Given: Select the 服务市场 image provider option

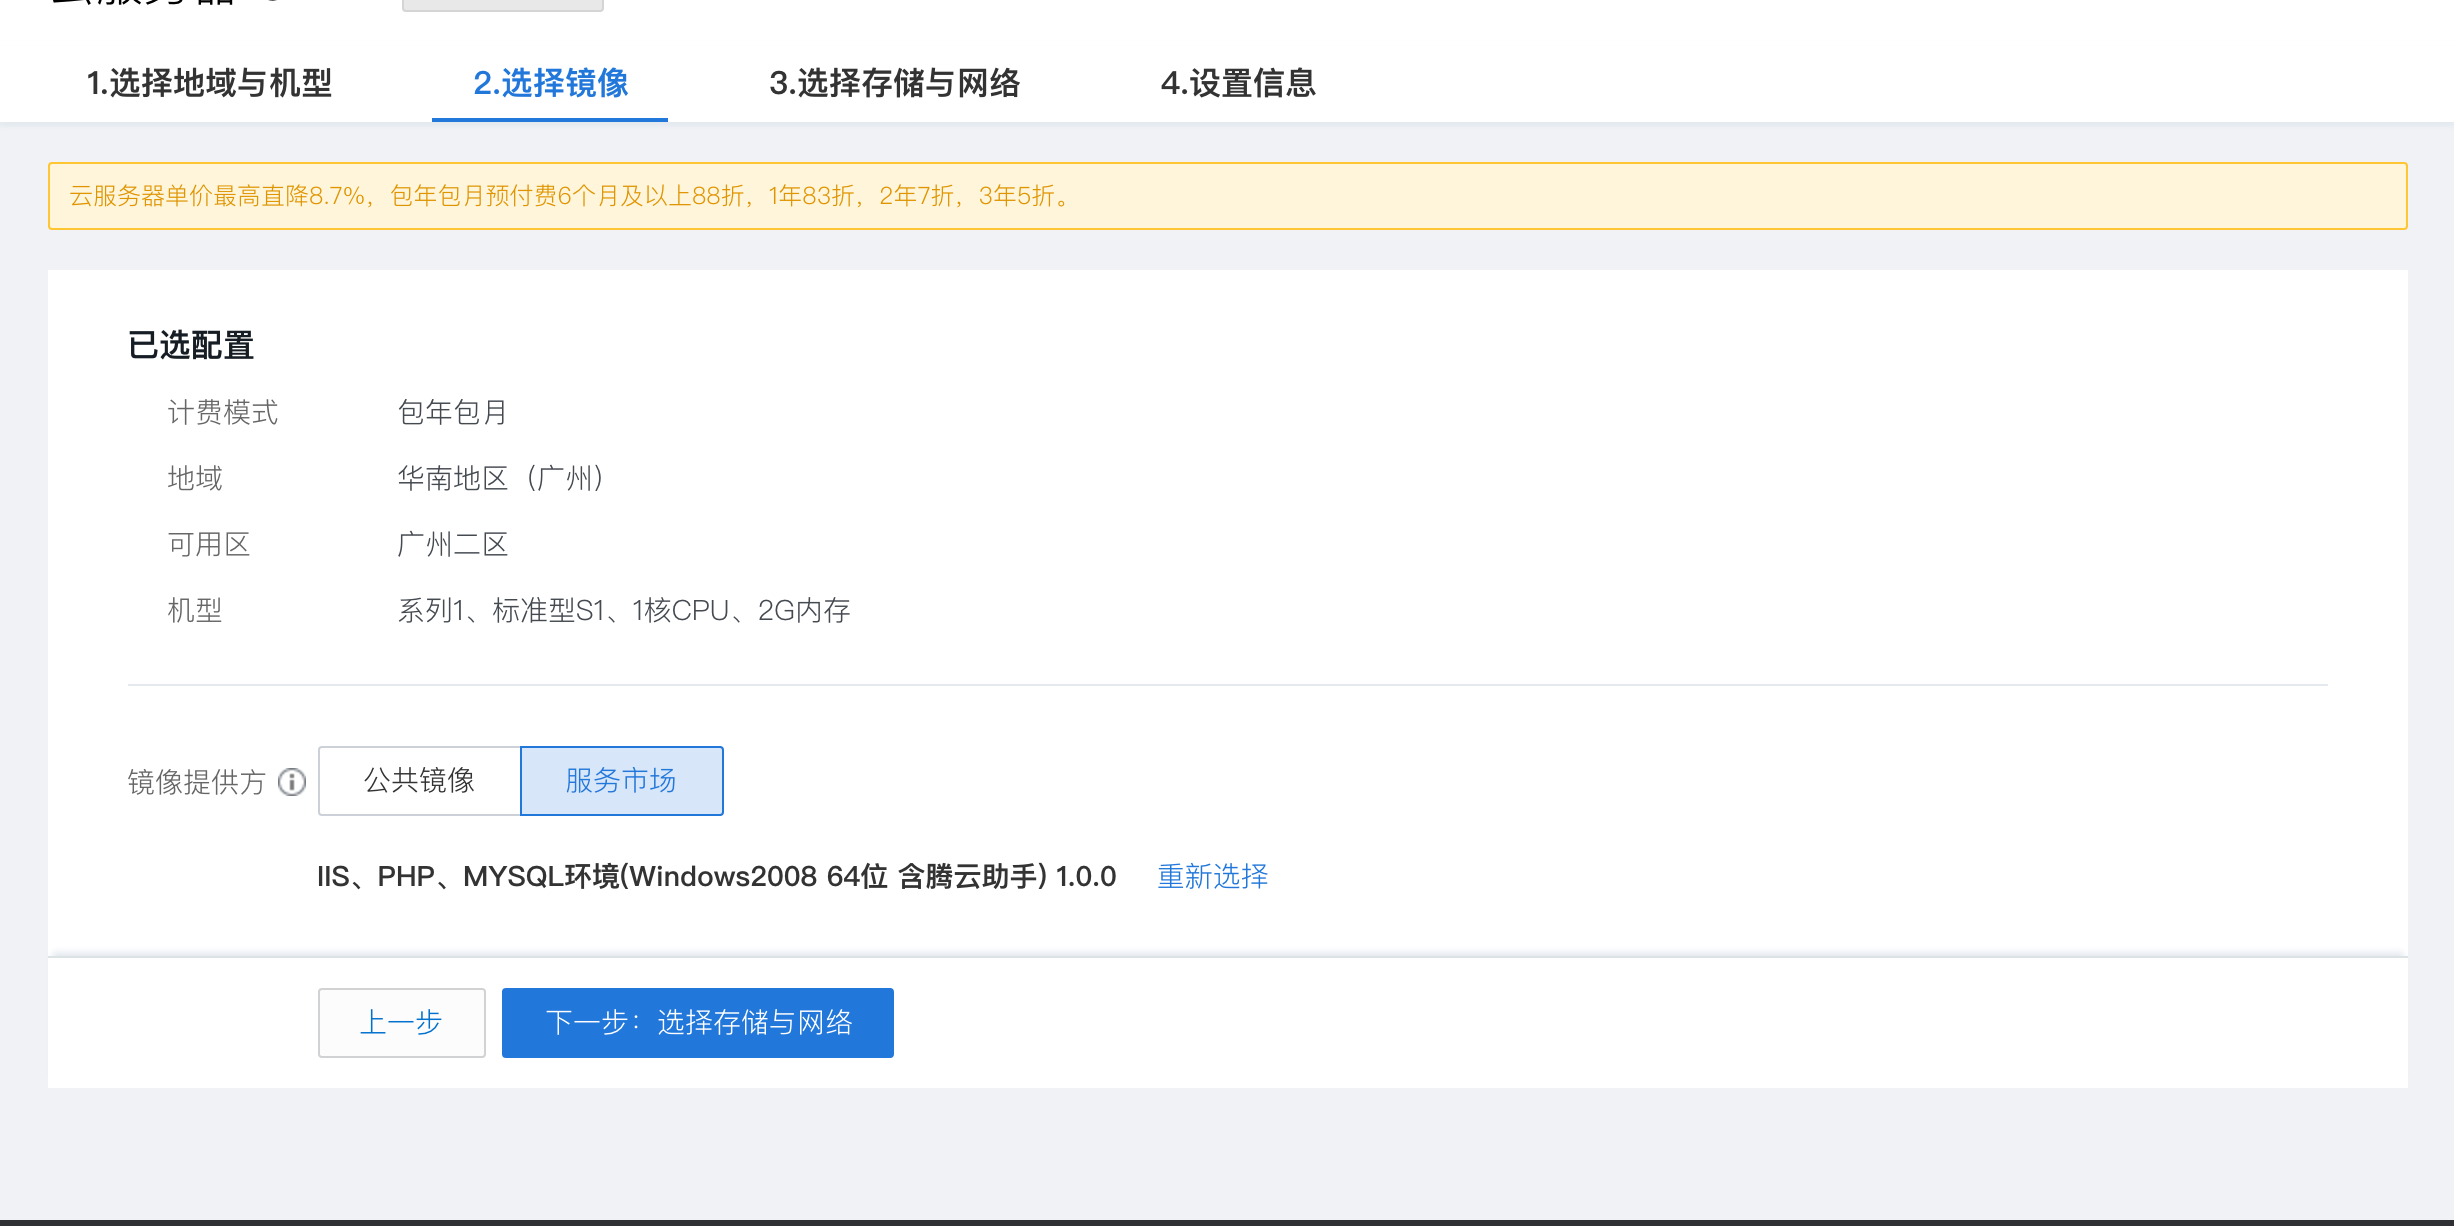Looking at the screenshot, I should (x=621, y=781).
